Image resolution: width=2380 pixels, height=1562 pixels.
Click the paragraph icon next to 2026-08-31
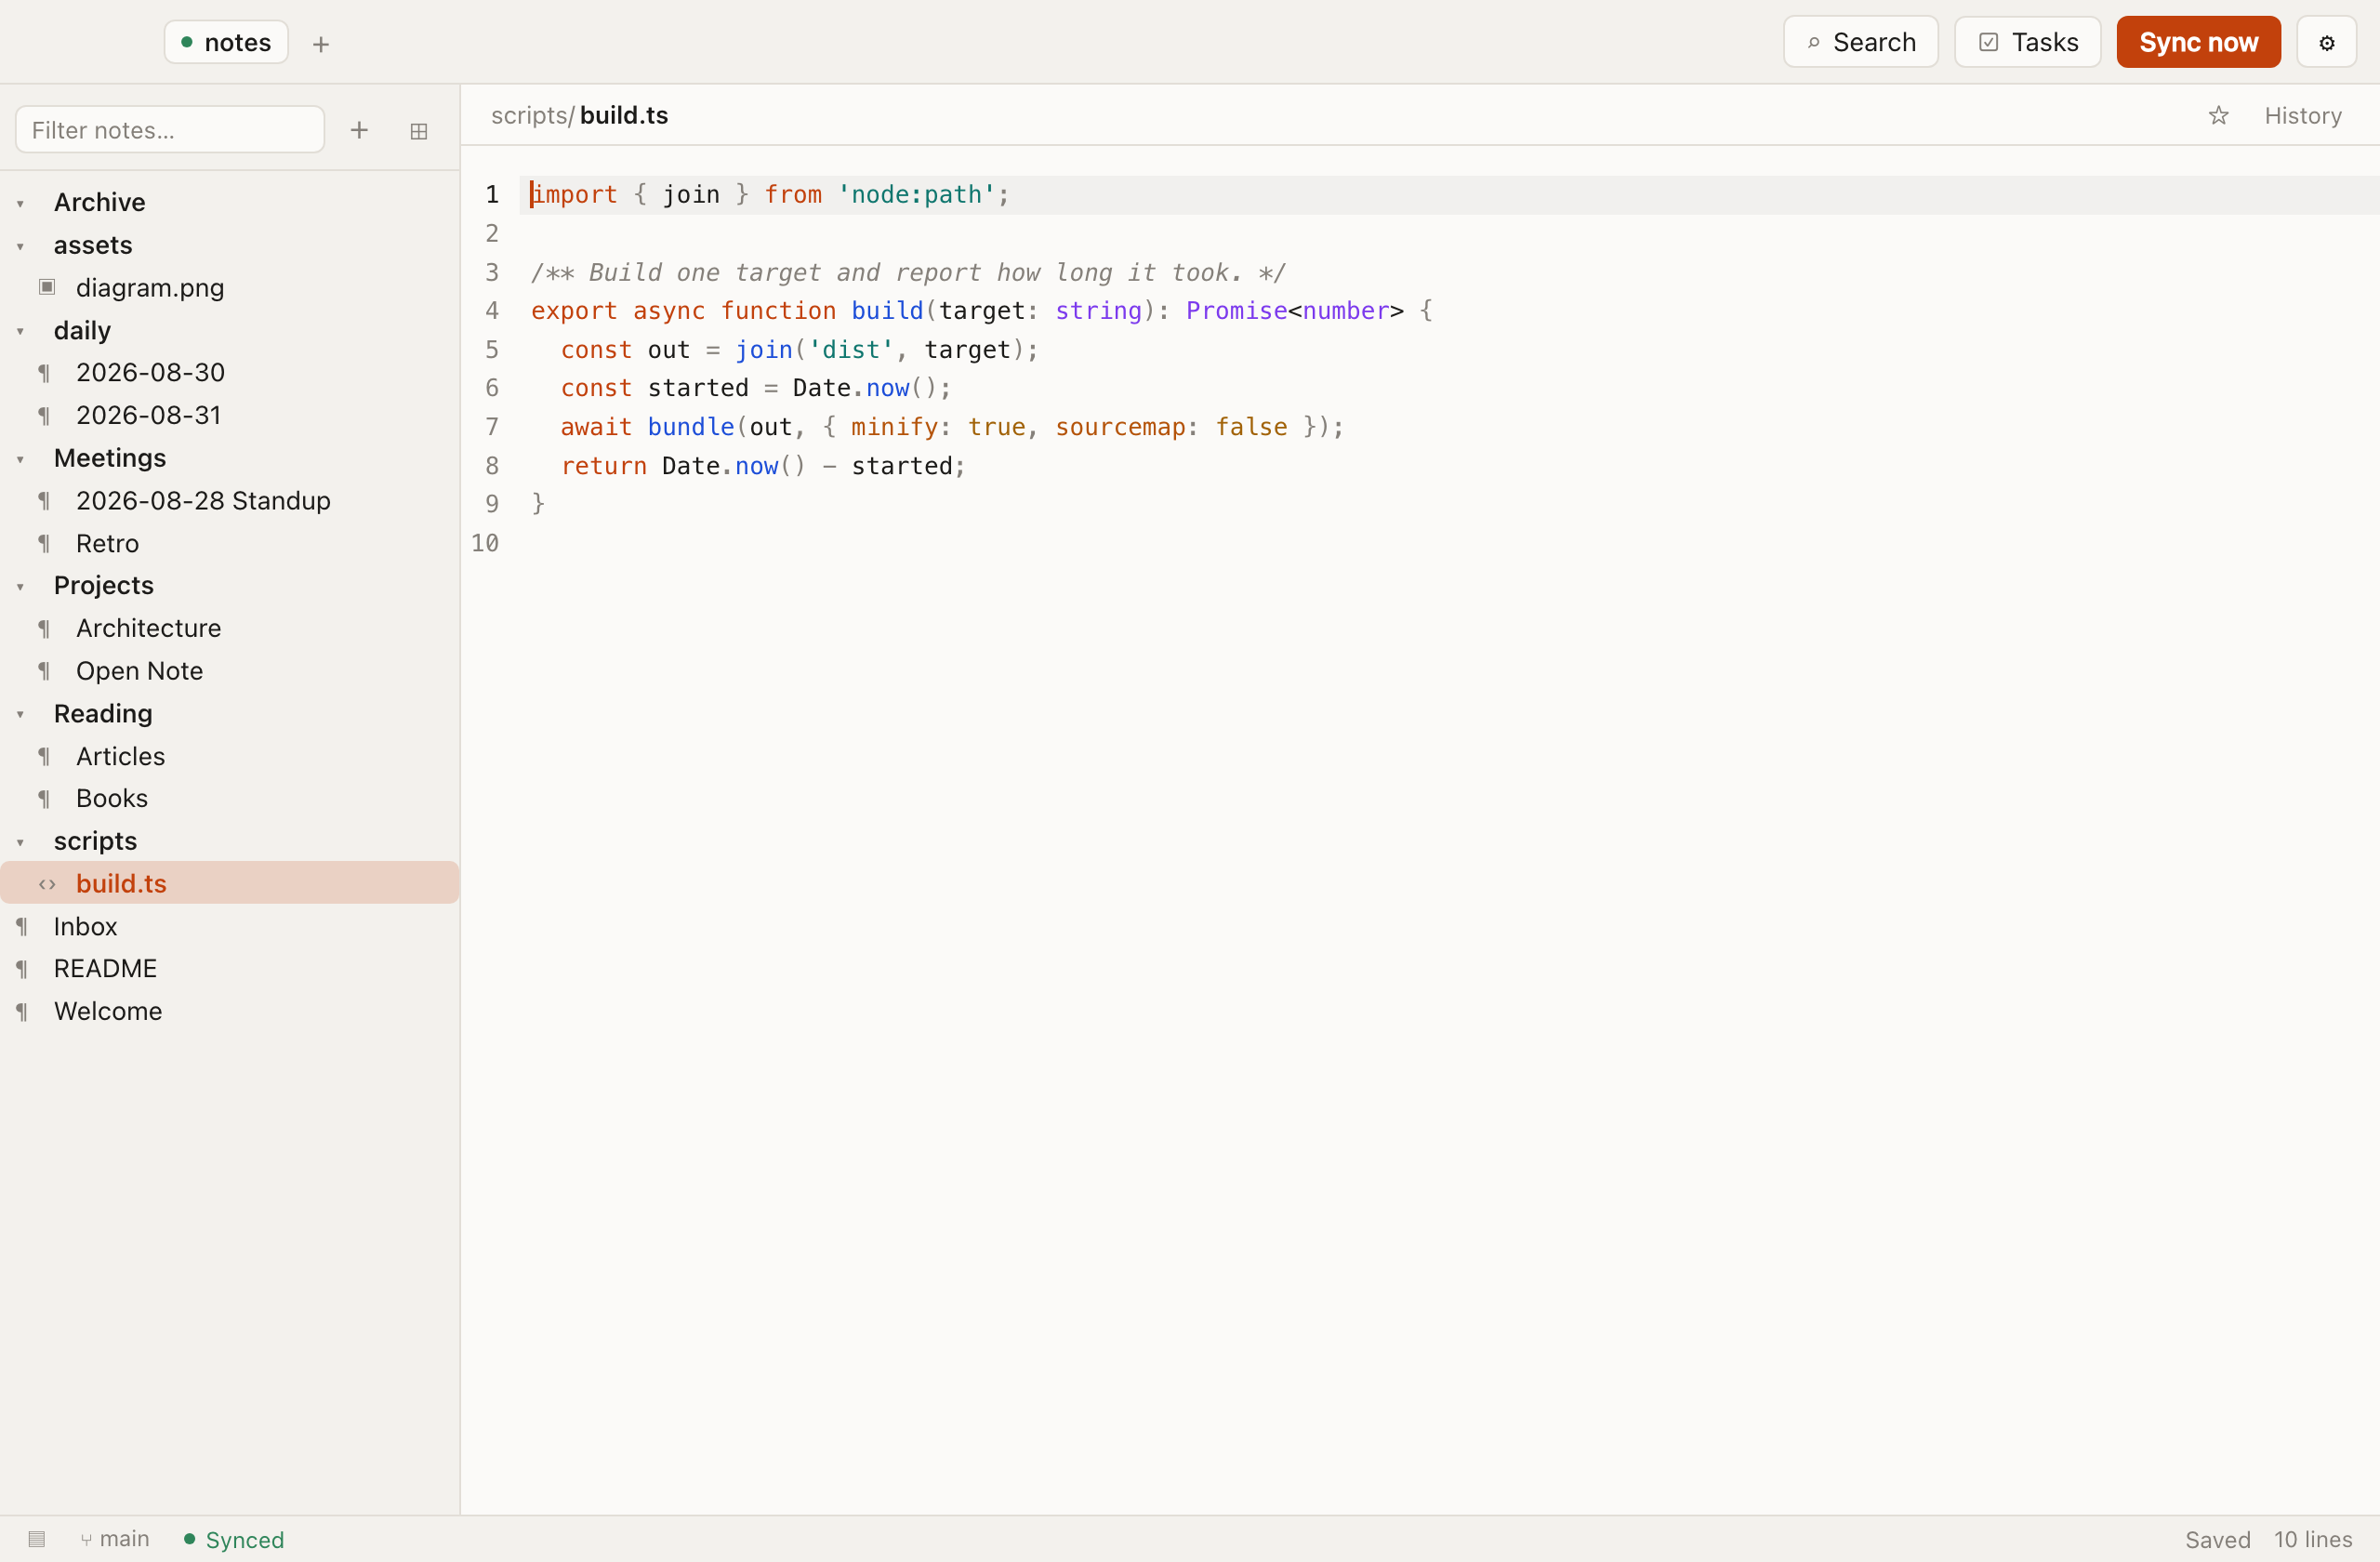point(44,416)
